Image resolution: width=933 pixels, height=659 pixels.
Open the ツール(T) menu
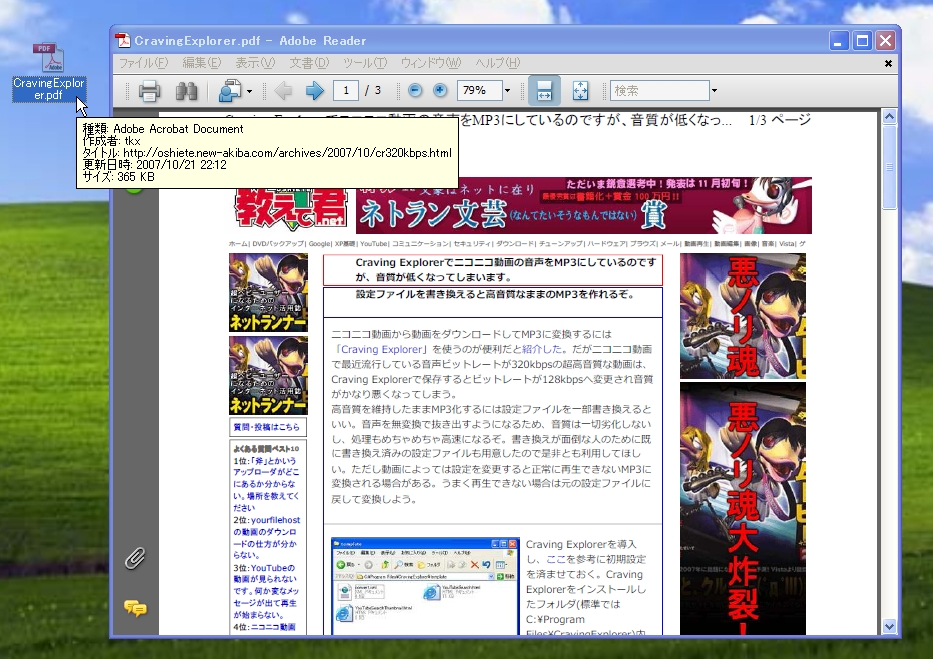[365, 62]
